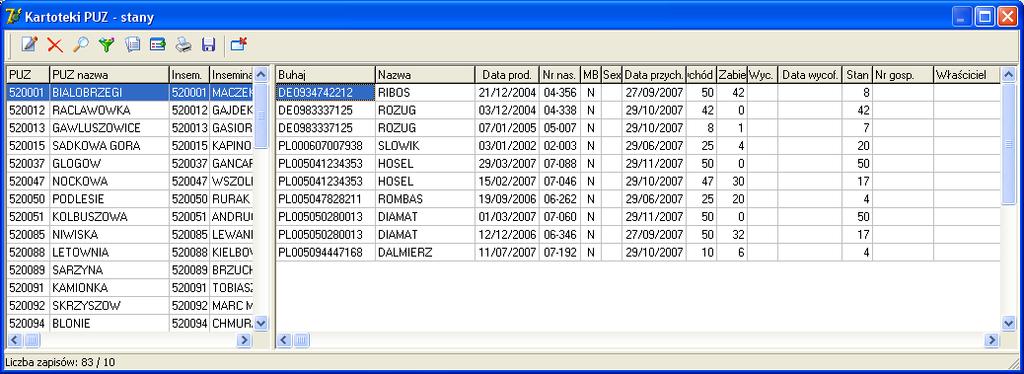Click the green funnel filter icon

[106, 44]
